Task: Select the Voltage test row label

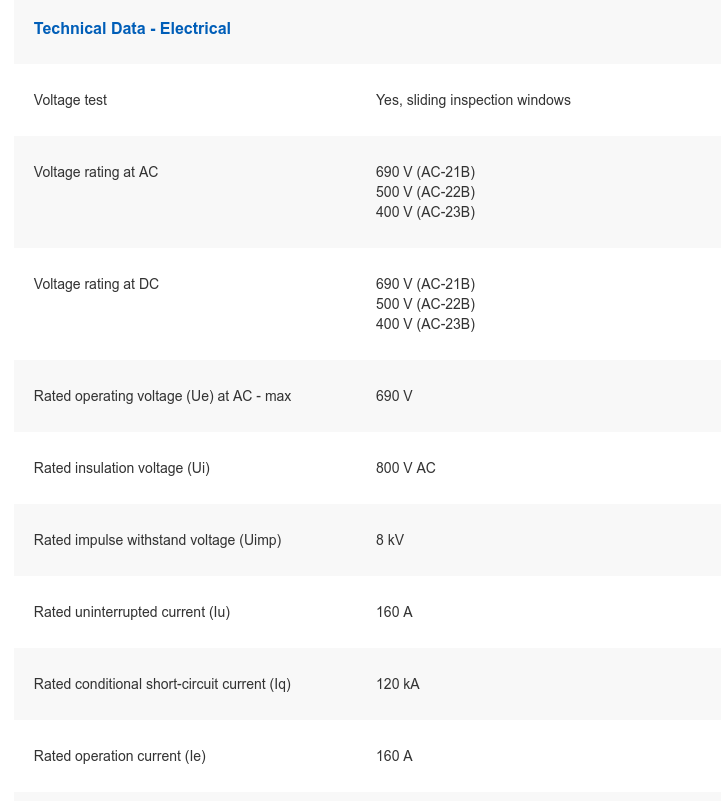Action: 70,100
